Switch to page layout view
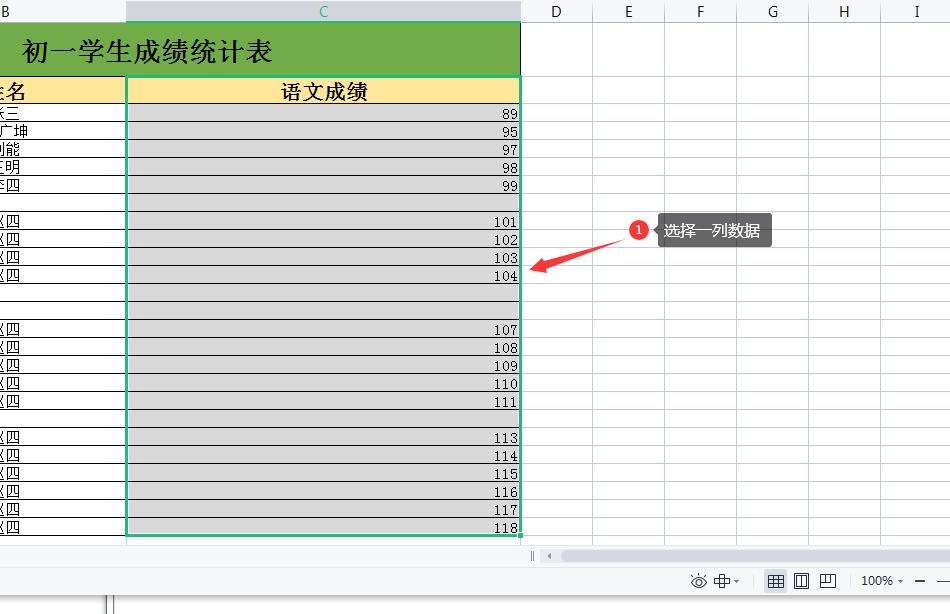Image resolution: width=950 pixels, height=614 pixels. [802, 581]
